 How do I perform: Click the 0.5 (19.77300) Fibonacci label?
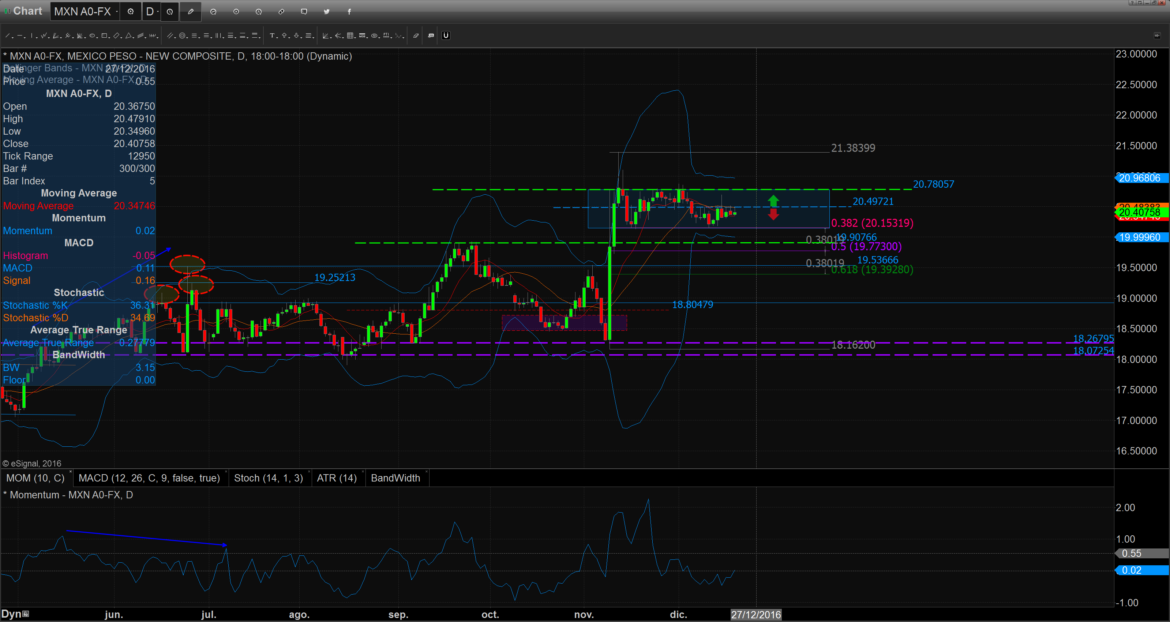[866, 247]
